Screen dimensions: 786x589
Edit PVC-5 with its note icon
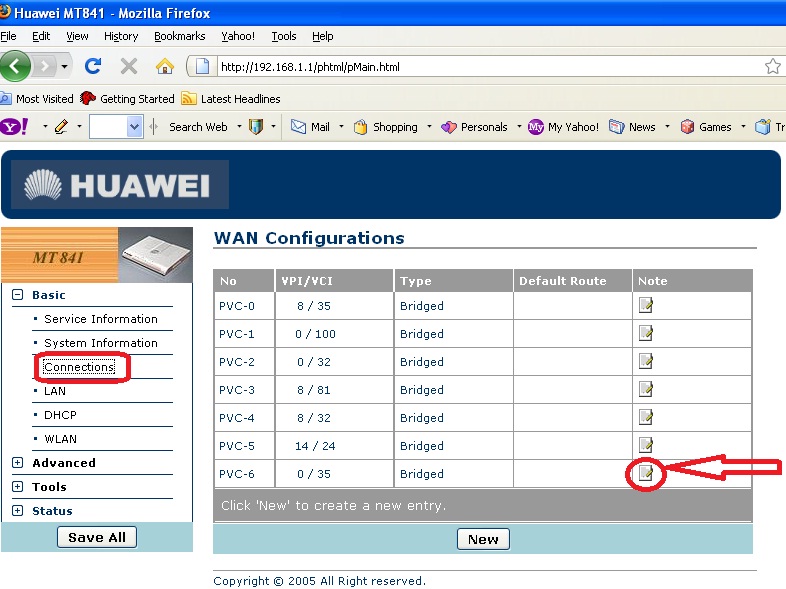pyautogui.click(x=646, y=445)
